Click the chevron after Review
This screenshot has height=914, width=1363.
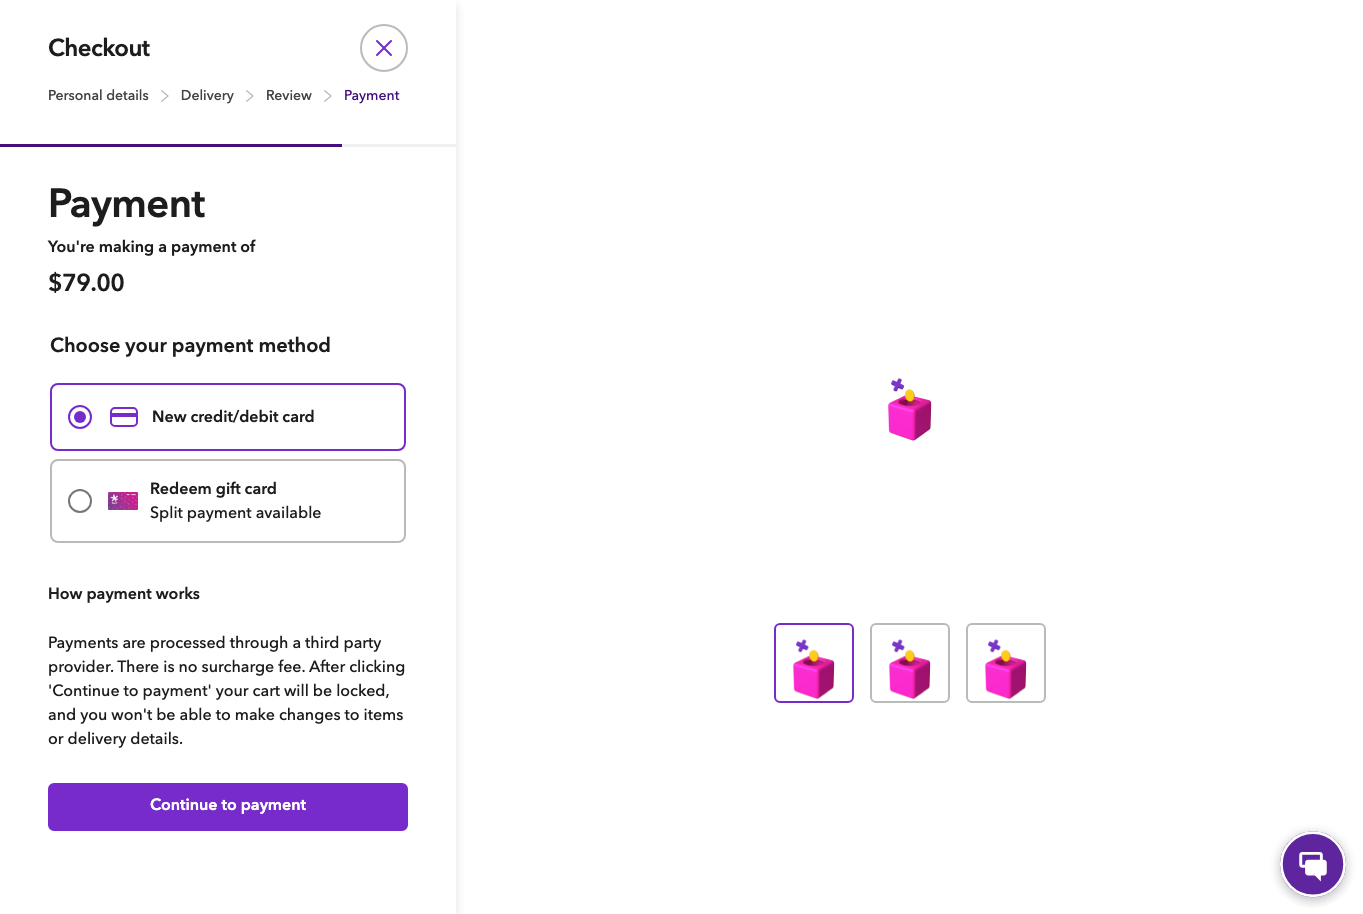pos(328,96)
